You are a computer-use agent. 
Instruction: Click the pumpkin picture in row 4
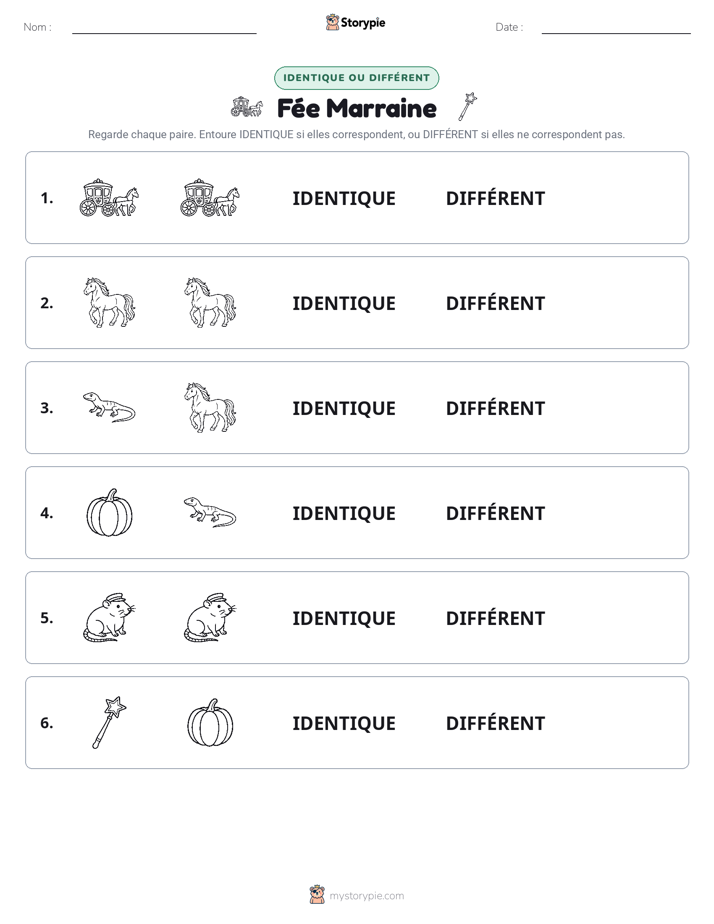(109, 512)
